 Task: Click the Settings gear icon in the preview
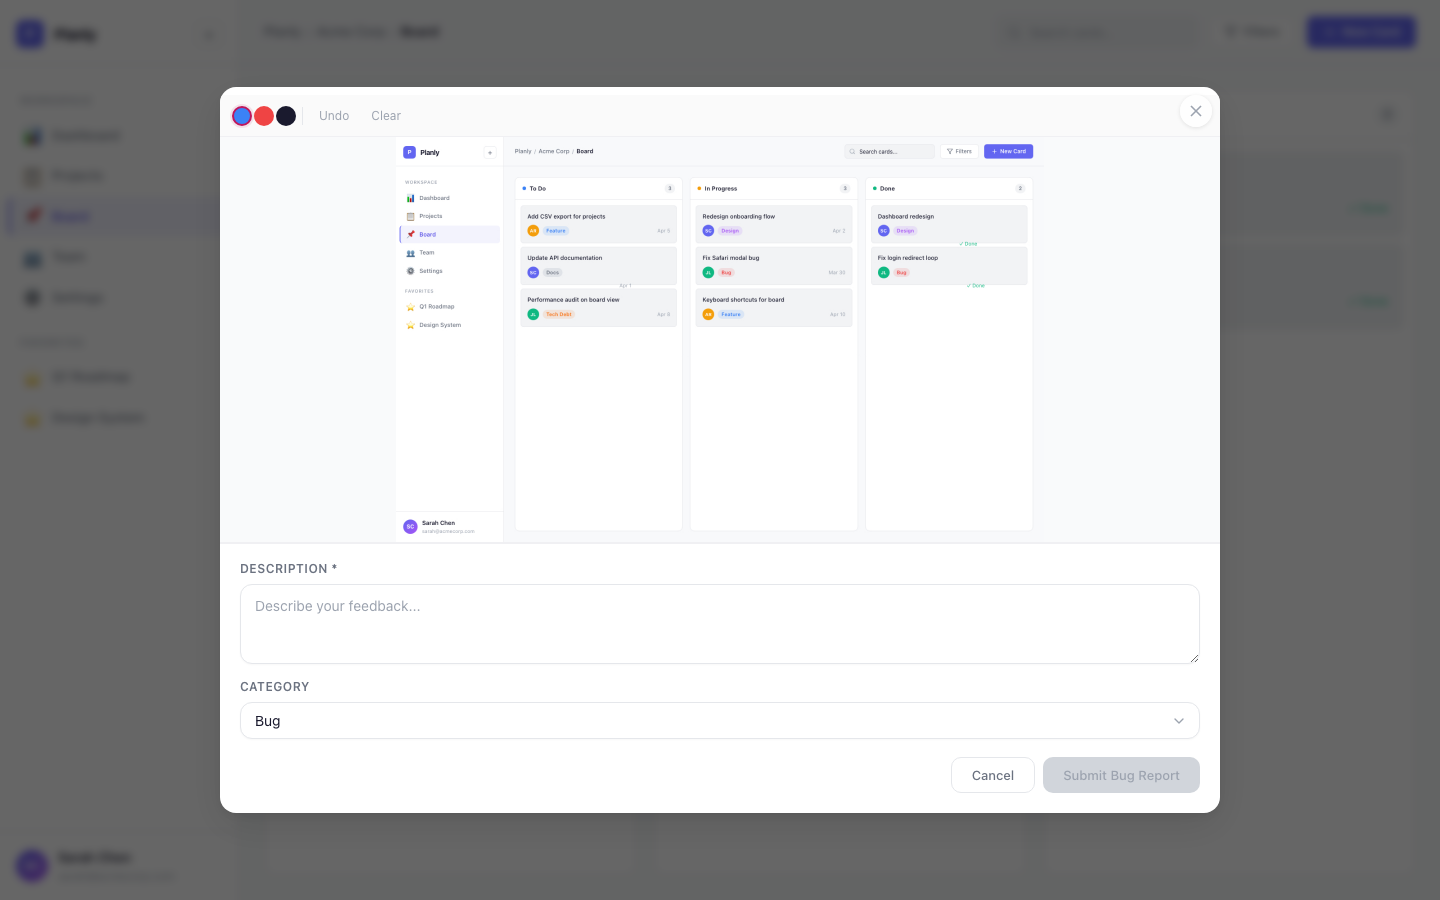pos(411,271)
